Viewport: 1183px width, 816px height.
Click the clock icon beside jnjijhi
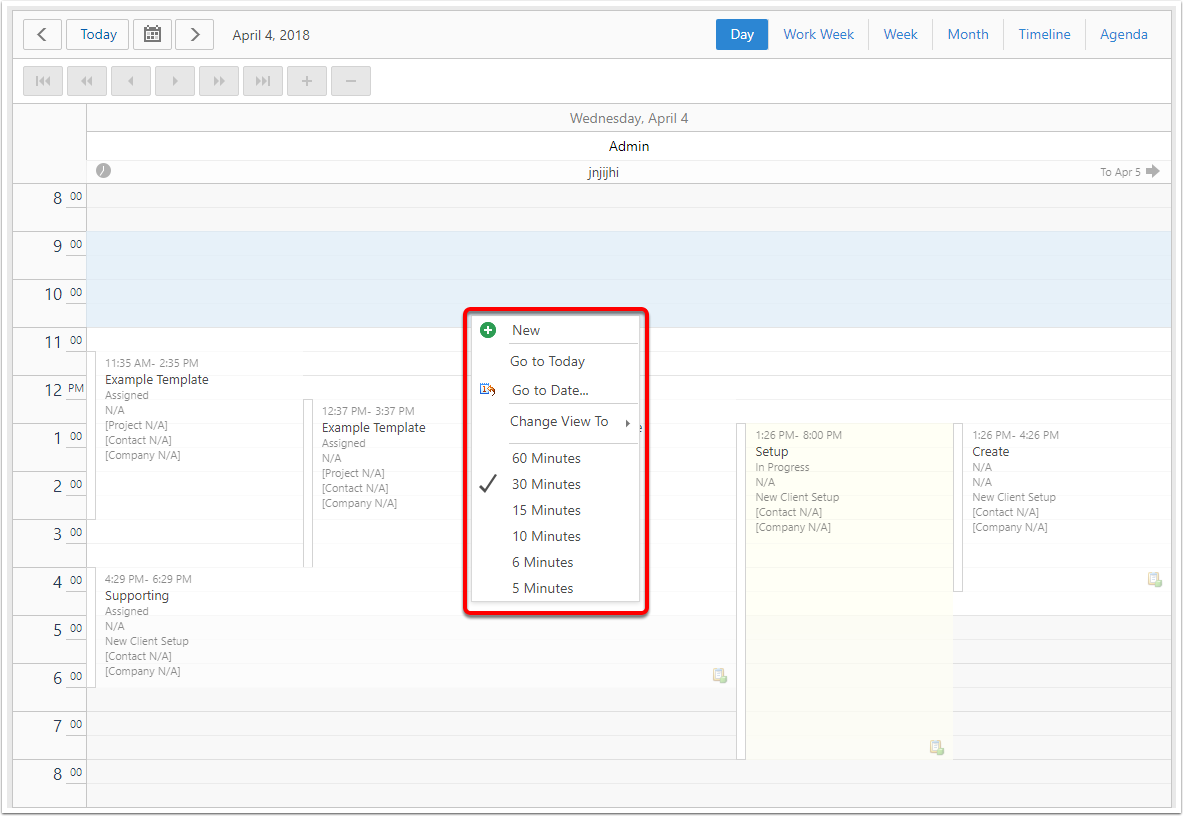click(x=103, y=170)
